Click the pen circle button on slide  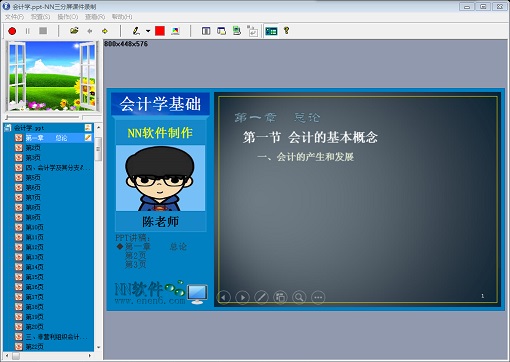tap(261, 297)
